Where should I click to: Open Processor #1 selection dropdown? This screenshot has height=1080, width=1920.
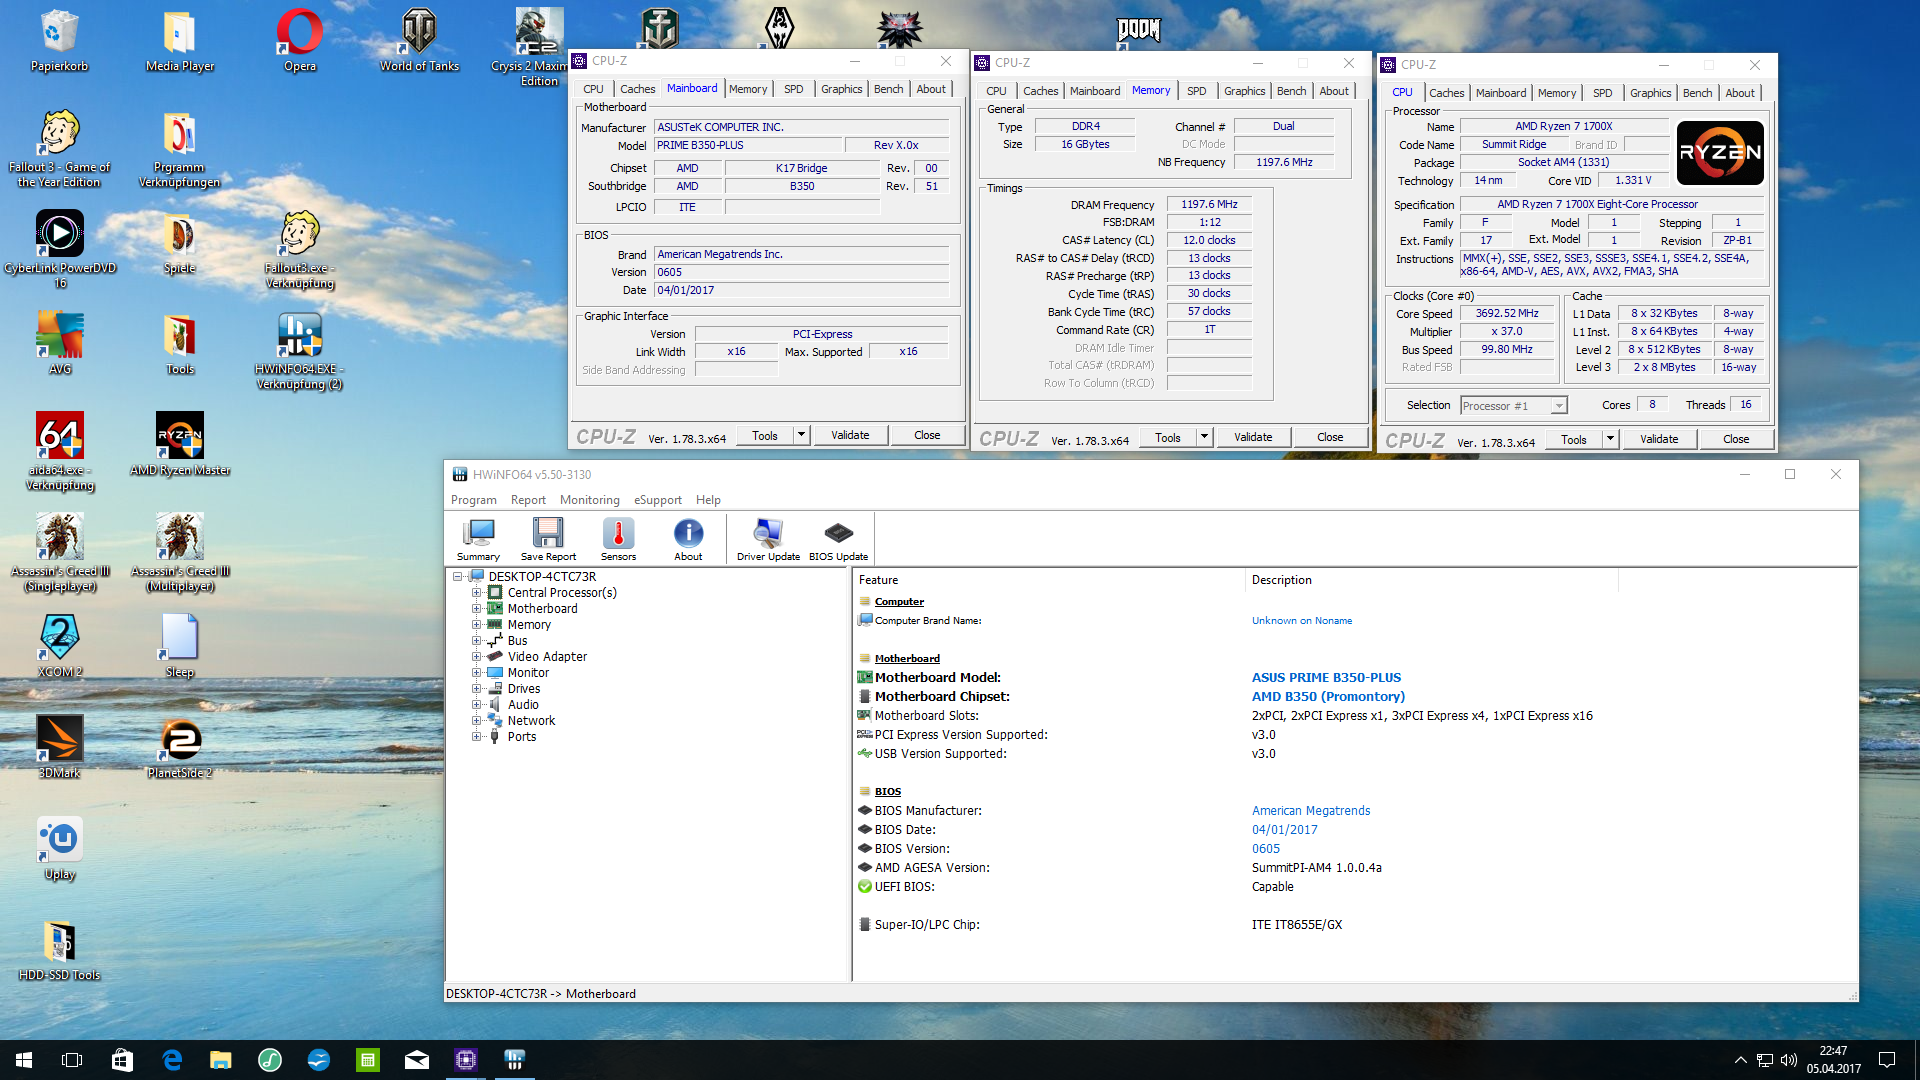pos(1558,406)
